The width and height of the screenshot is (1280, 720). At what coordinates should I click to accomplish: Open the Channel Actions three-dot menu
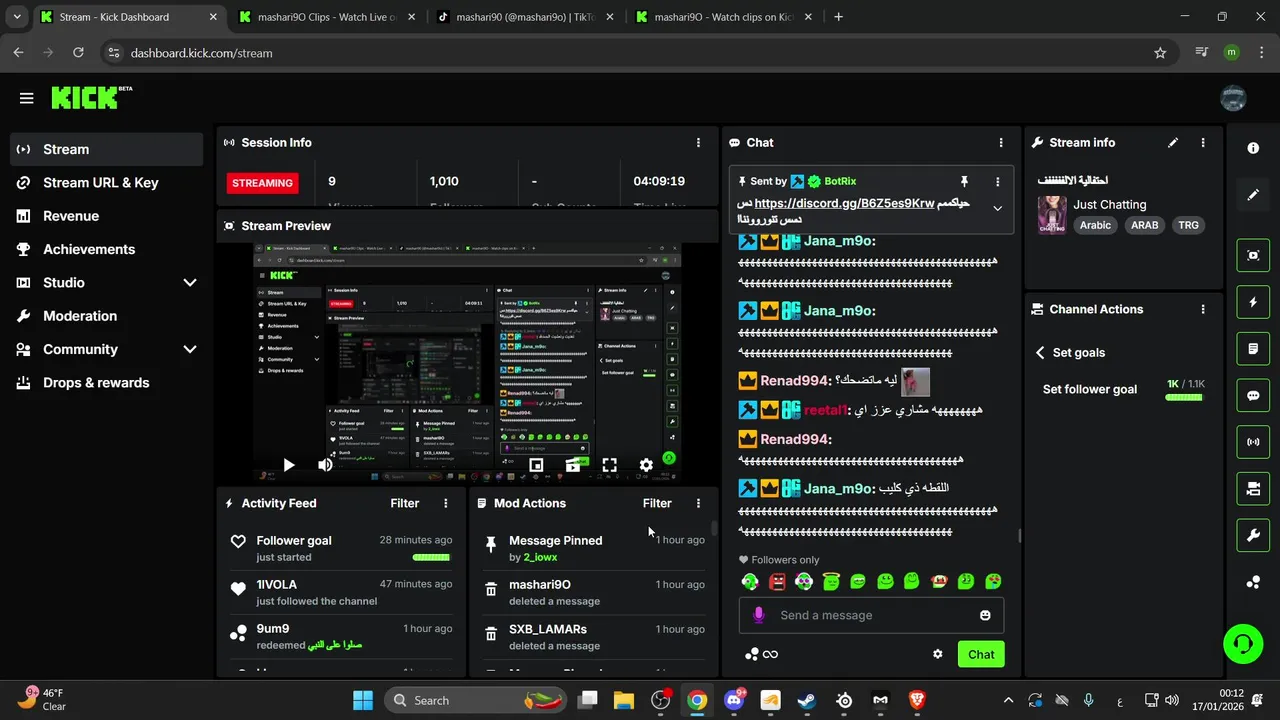tap(1203, 310)
